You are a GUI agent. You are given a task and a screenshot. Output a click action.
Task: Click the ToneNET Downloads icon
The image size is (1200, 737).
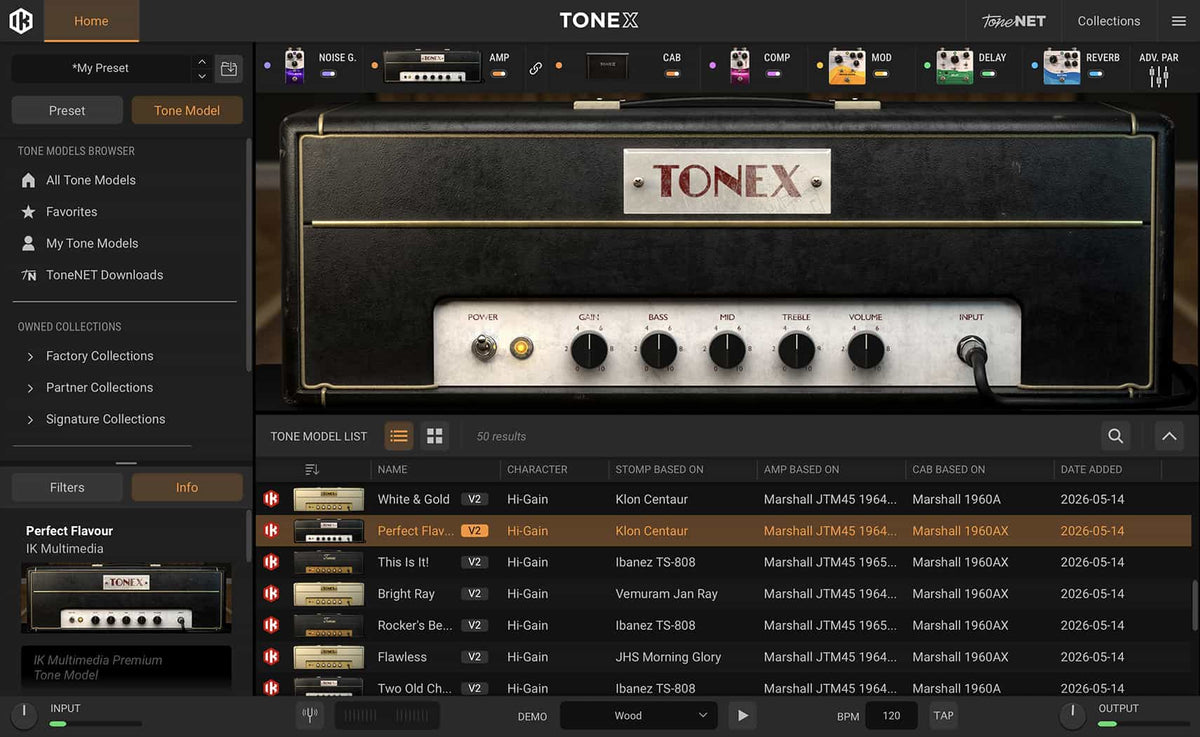pyautogui.click(x=28, y=275)
